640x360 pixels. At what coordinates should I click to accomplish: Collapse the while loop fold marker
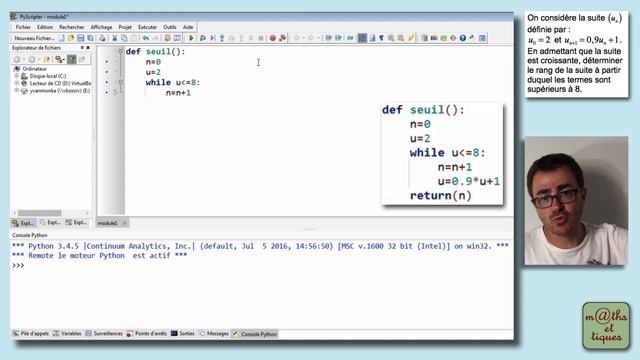pyautogui.click(x=120, y=82)
